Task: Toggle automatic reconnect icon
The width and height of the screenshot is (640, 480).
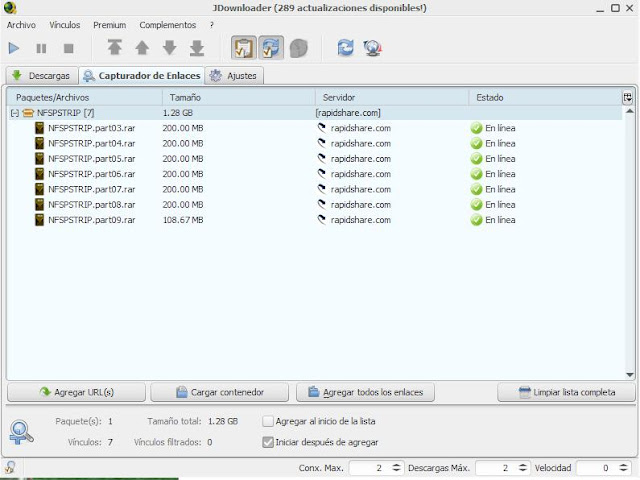Action: coord(271,48)
